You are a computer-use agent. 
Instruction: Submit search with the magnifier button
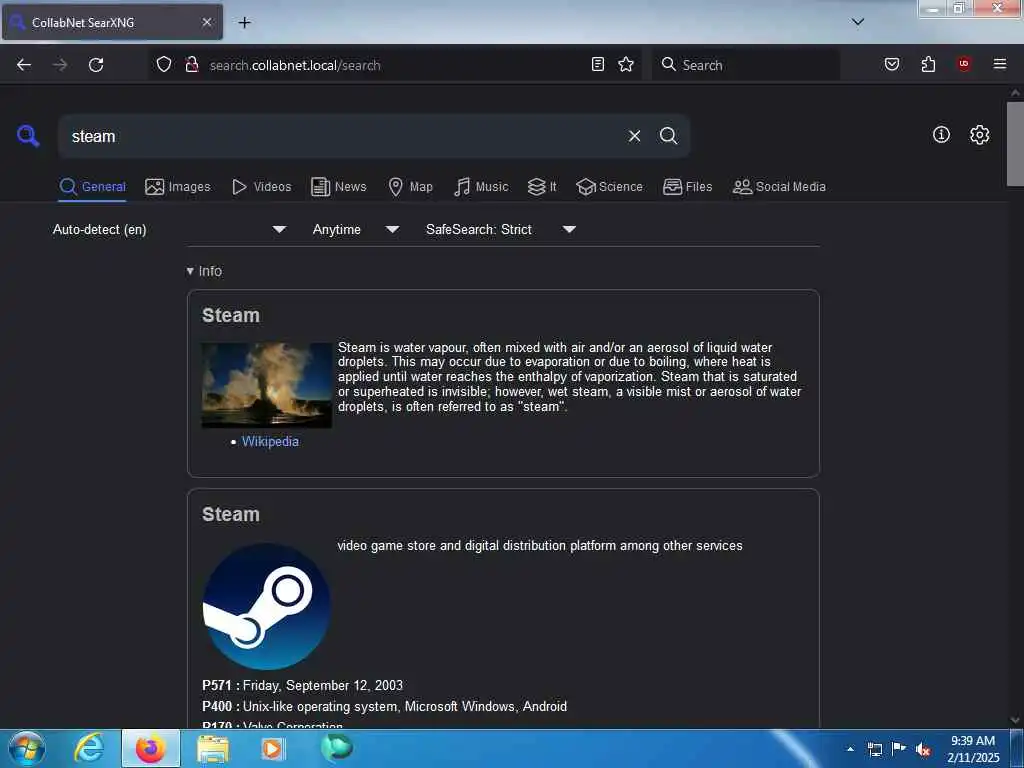pyautogui.click(x=668, y=136)
